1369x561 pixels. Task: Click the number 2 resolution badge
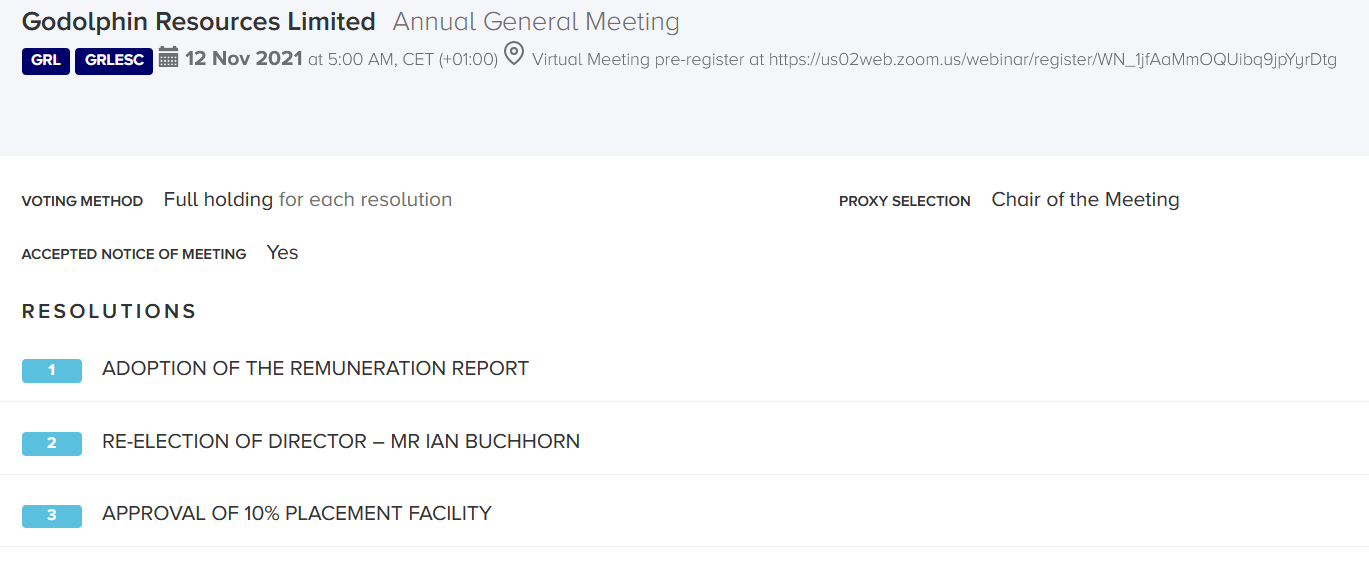click(x=52, y=443)
